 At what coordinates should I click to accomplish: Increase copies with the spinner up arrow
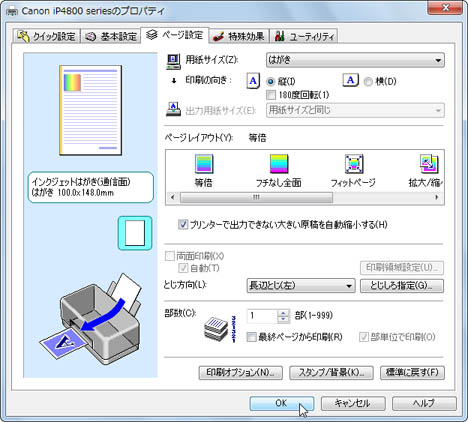[x=283, y=313]
